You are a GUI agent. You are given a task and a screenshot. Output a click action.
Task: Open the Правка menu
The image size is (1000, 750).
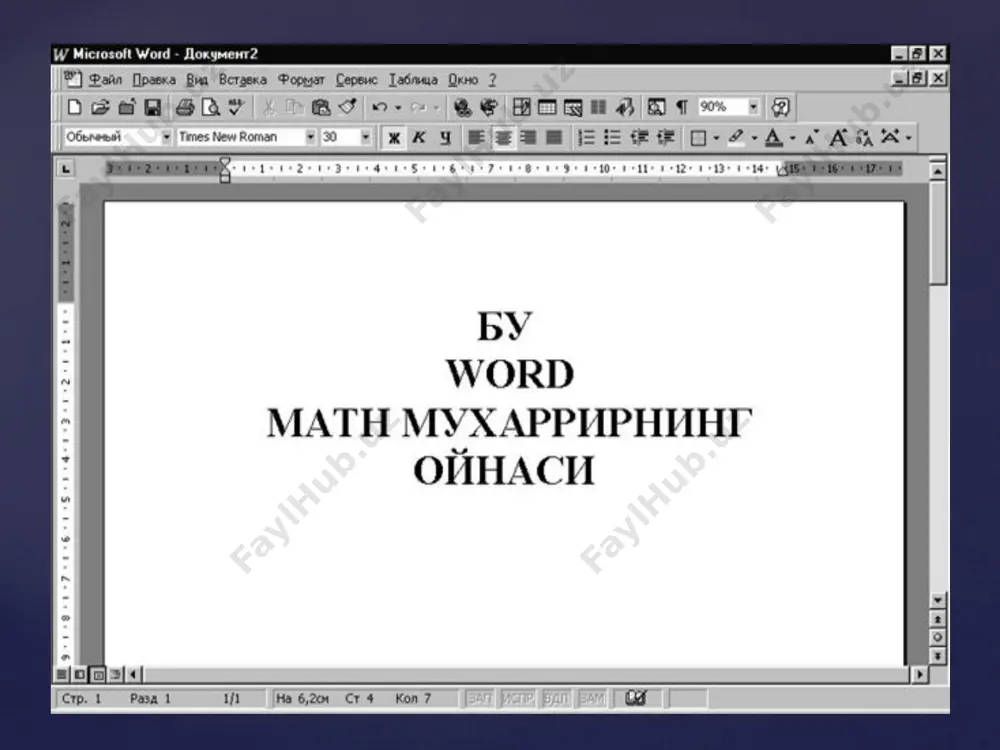point(154,80)
